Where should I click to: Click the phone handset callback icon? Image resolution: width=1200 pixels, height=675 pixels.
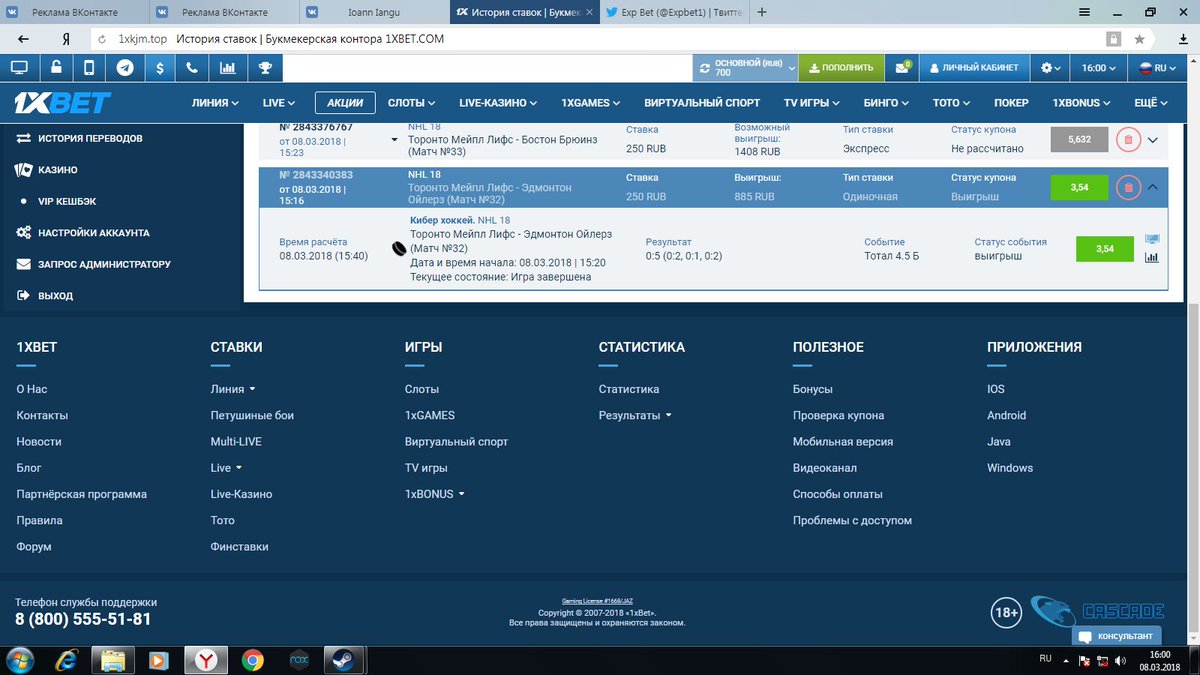coord(194,68)
